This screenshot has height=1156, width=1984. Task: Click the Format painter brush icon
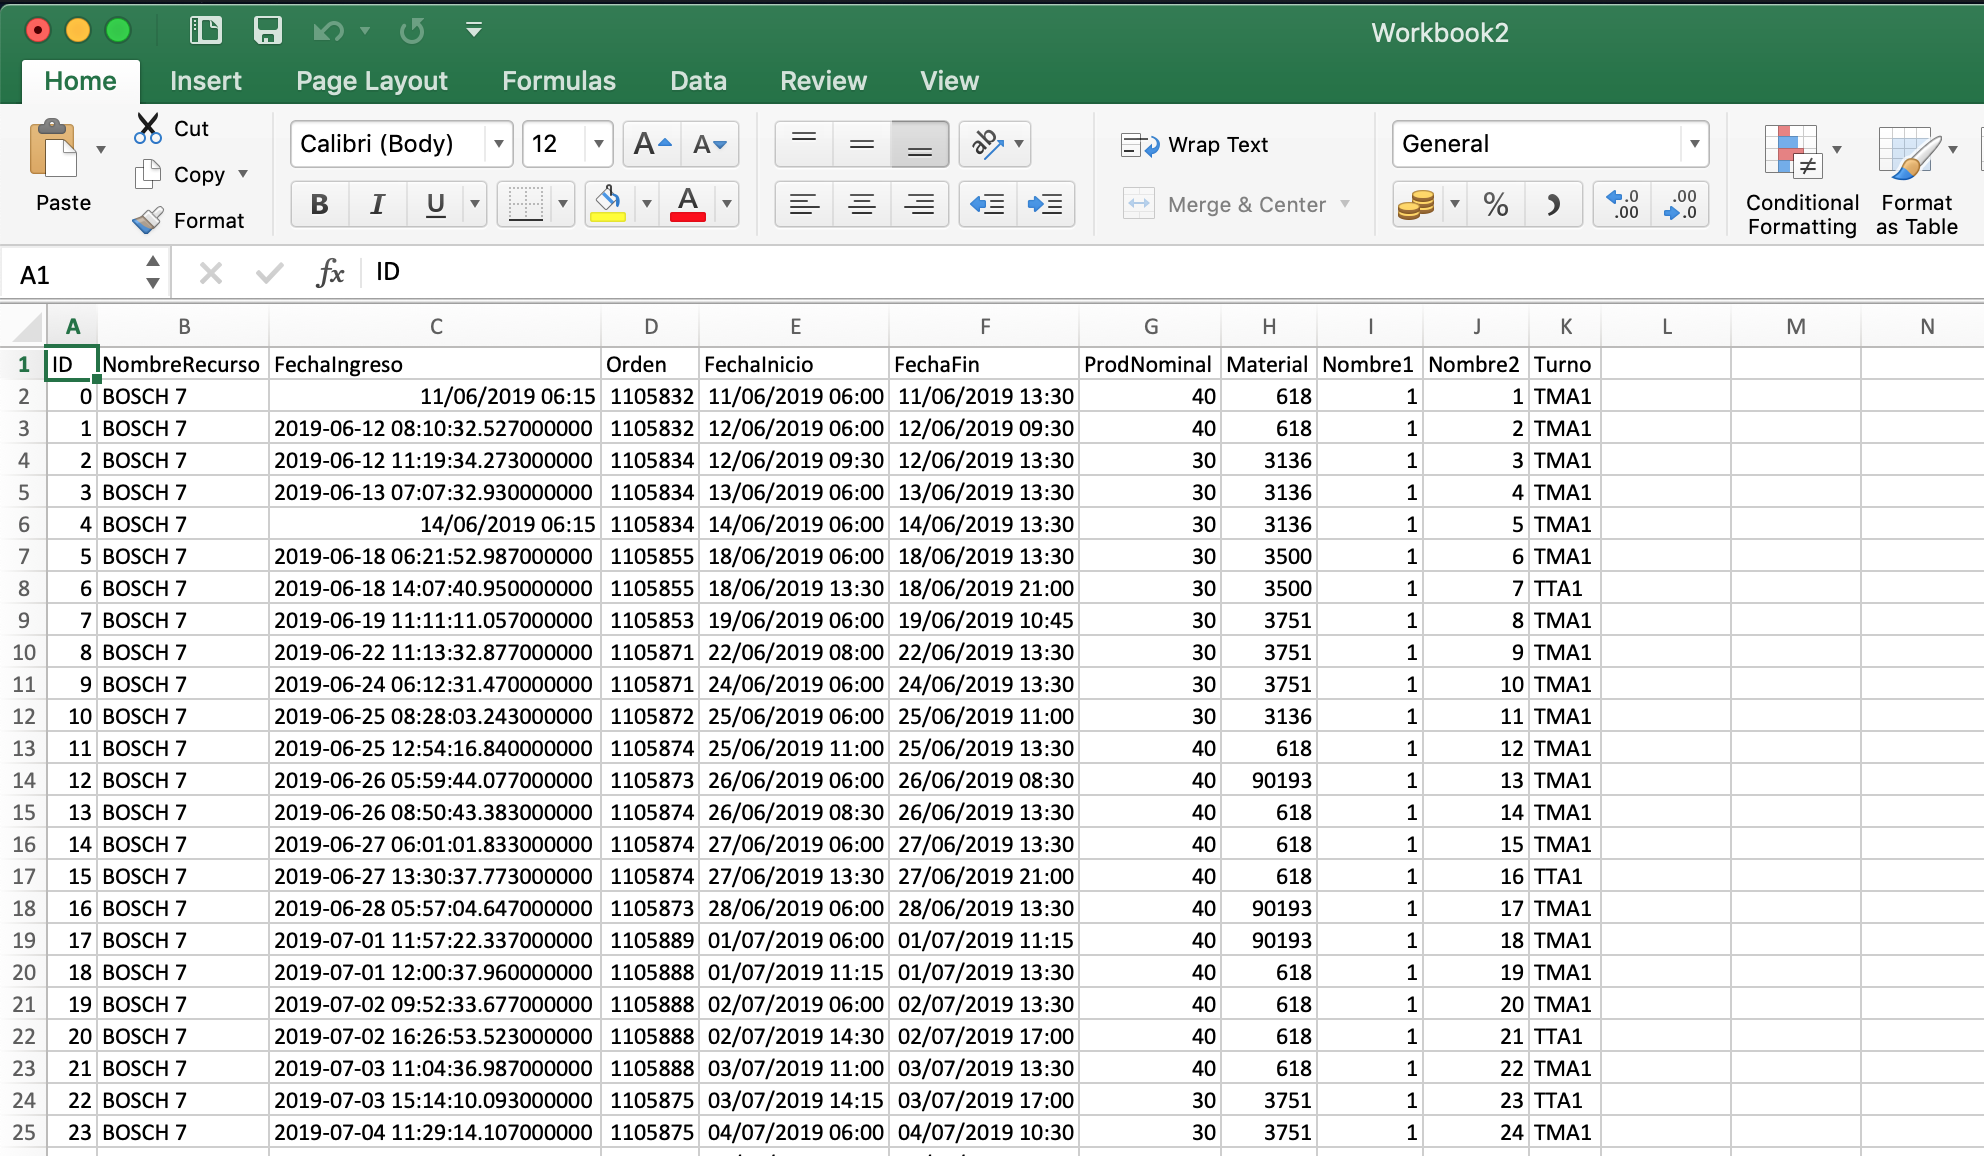(x=148, y=220)
